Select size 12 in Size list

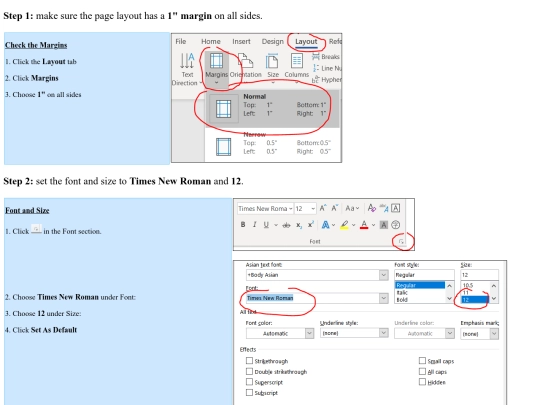click(475, 300)
